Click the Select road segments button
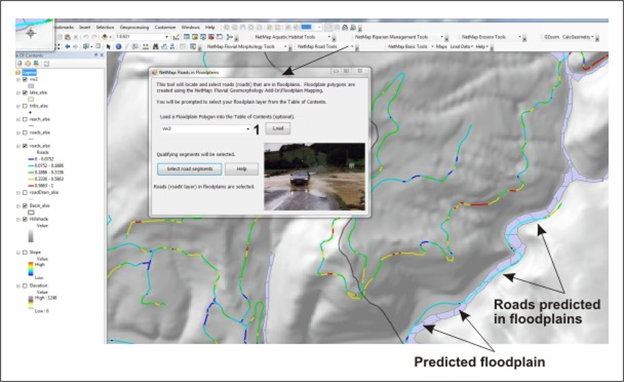The height and width of the screenshot is (382, 624). [x=189, y=169]
